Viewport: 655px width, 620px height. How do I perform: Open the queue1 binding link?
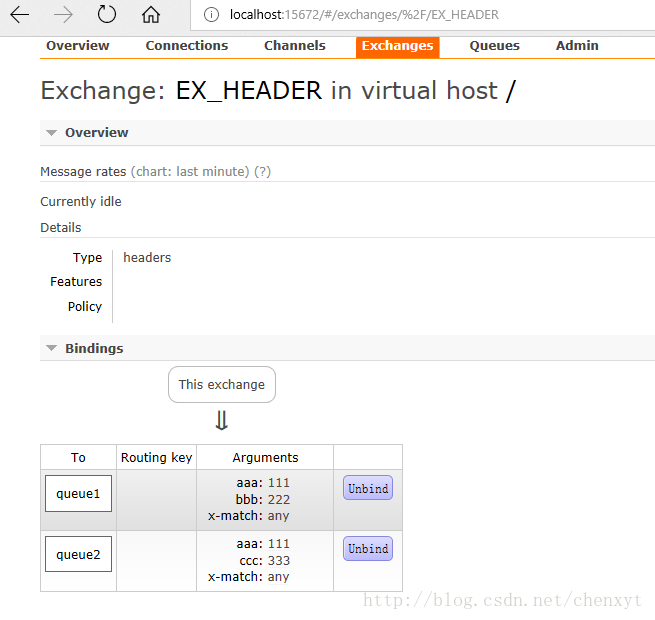[x=79, y=493]
